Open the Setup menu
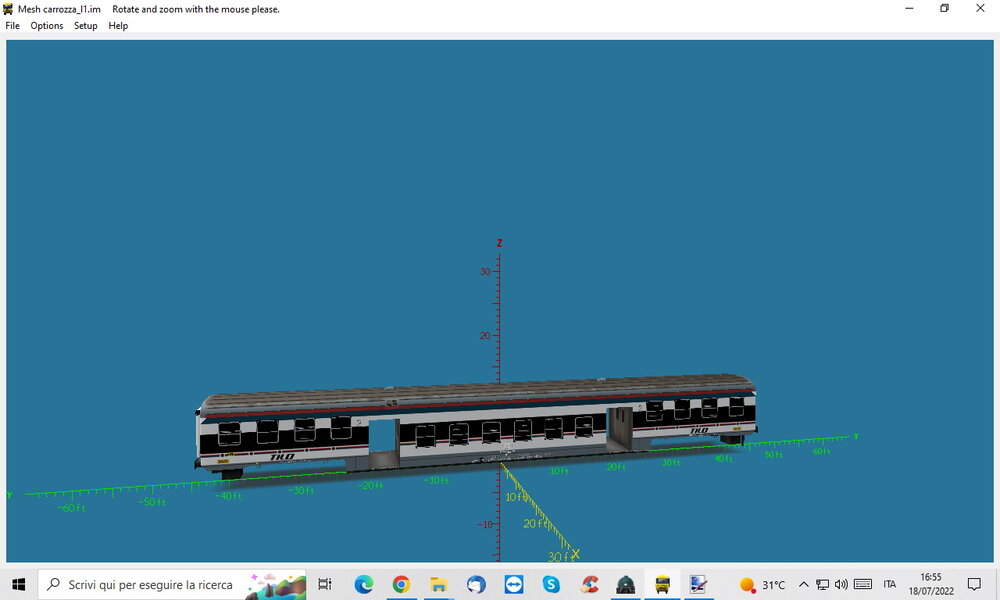 [x=85, y=26]
